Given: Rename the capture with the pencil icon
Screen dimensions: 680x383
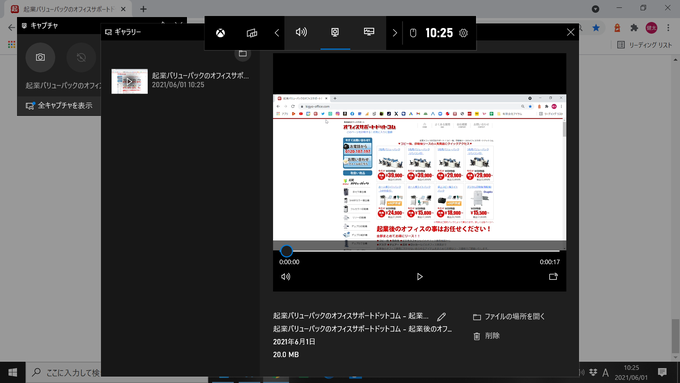Looking at the screenshot, I should click(x=441, y=317).
